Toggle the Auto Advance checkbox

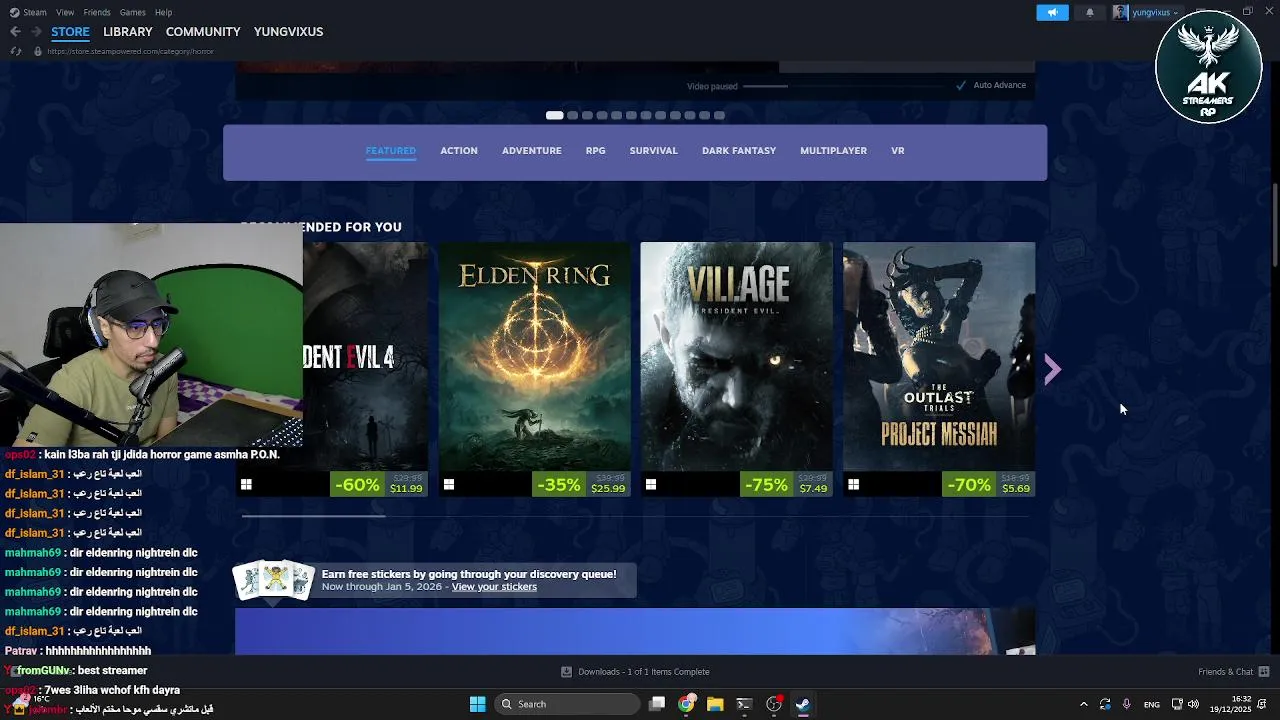click(x=961, y=86)
